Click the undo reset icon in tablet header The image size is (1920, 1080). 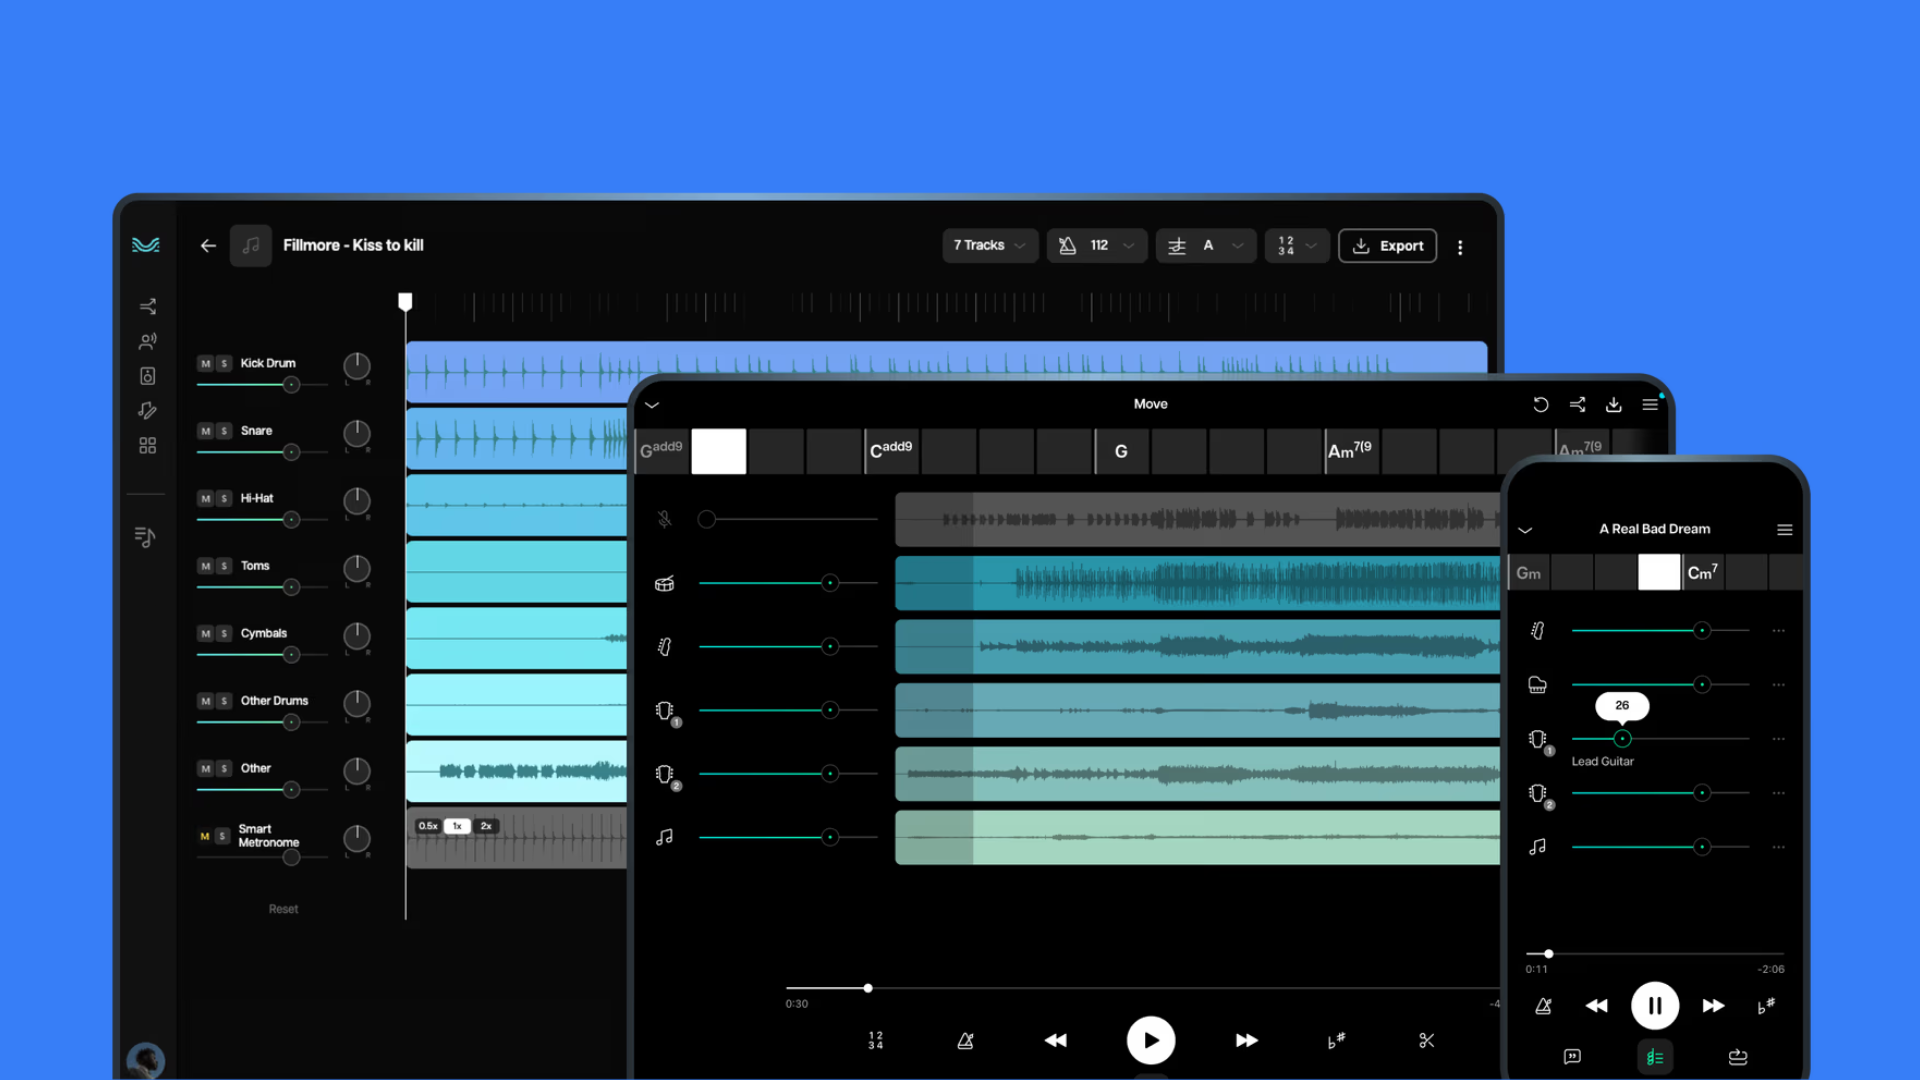(1541, 405)
